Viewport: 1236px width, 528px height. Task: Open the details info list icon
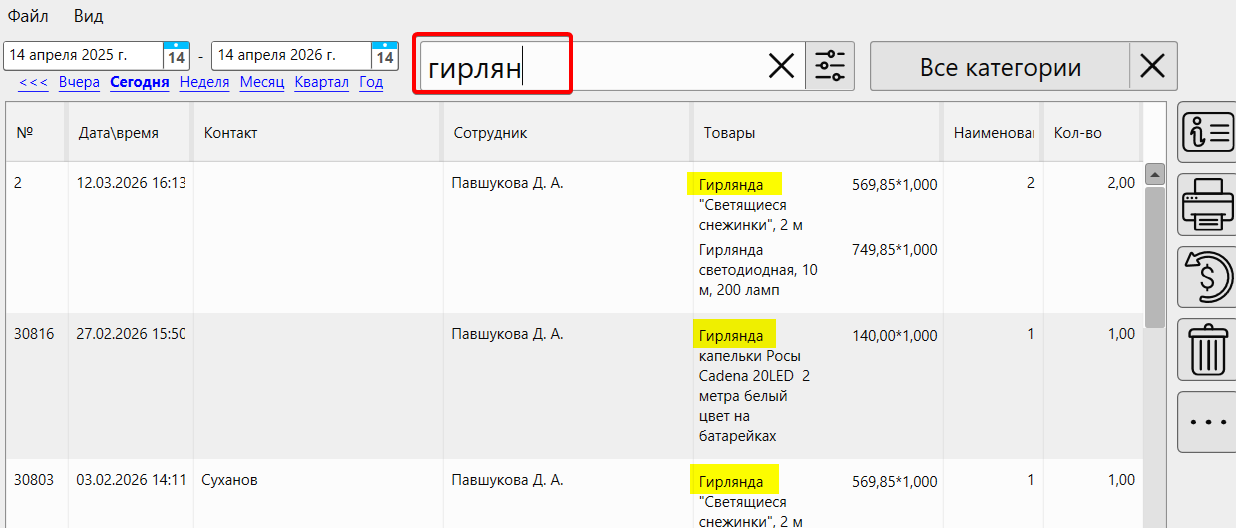coord(1208,132)
